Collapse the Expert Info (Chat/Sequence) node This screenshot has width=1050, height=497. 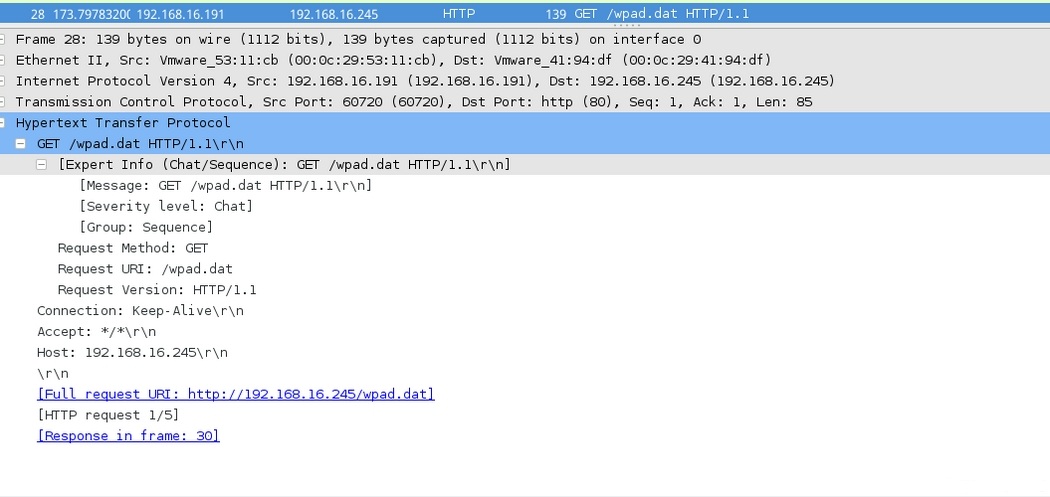click(x=42, y=165)
